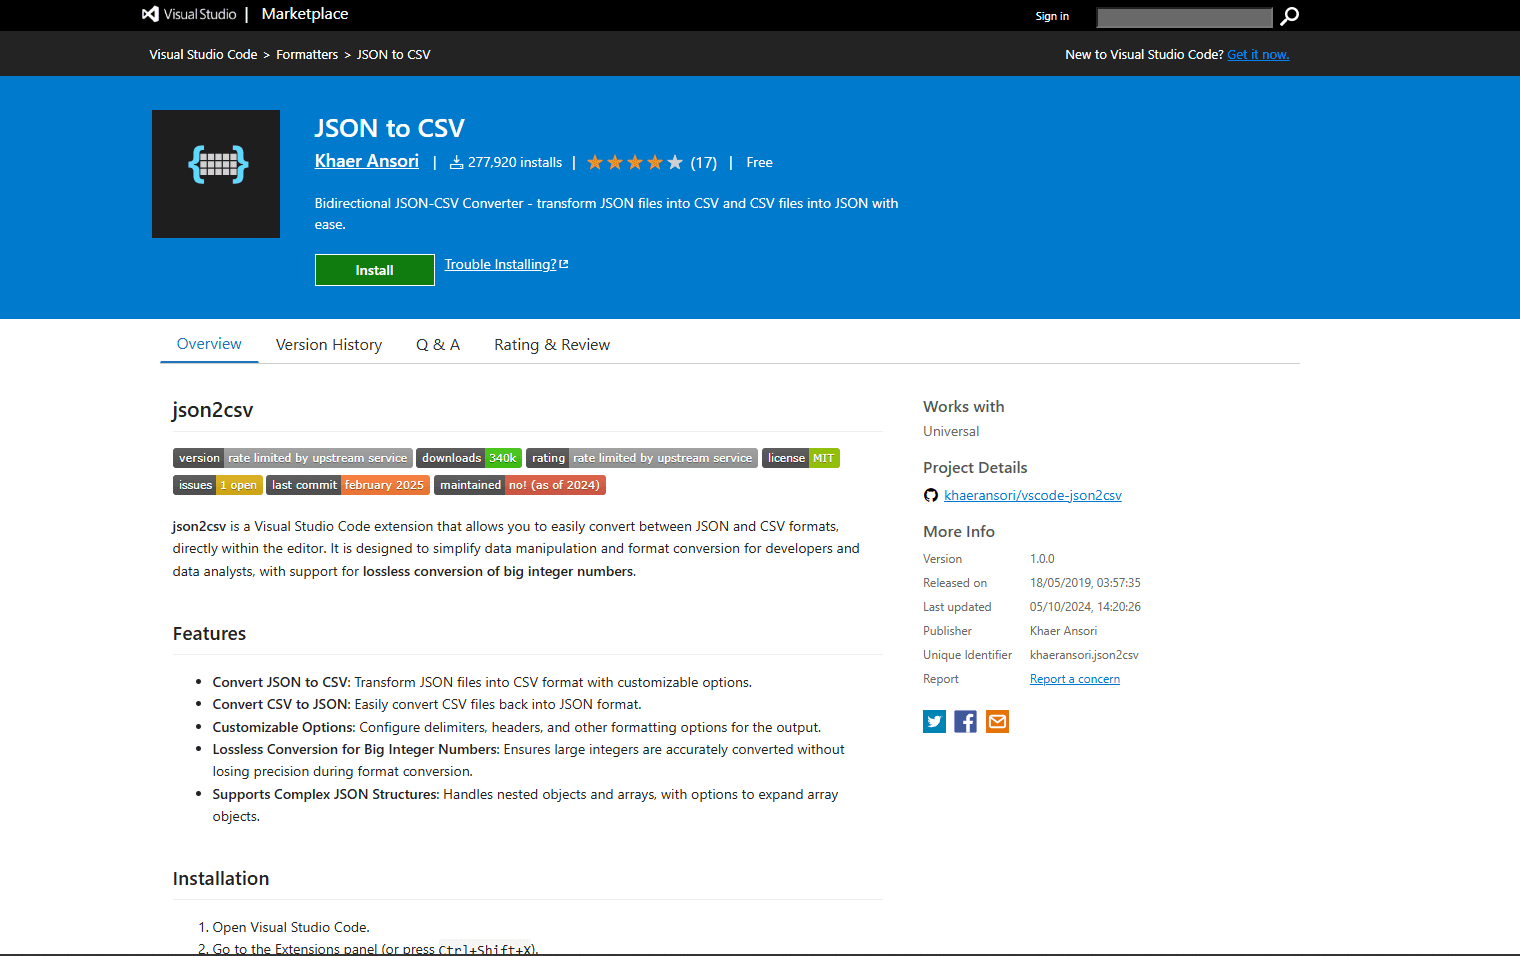Click the star rating icons
Screen dimensions: 1520x956
634,163
